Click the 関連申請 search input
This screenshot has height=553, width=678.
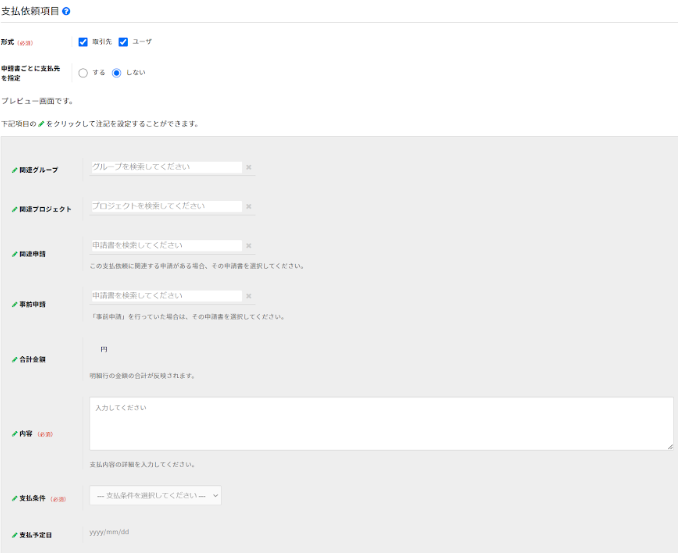point(166,245)
